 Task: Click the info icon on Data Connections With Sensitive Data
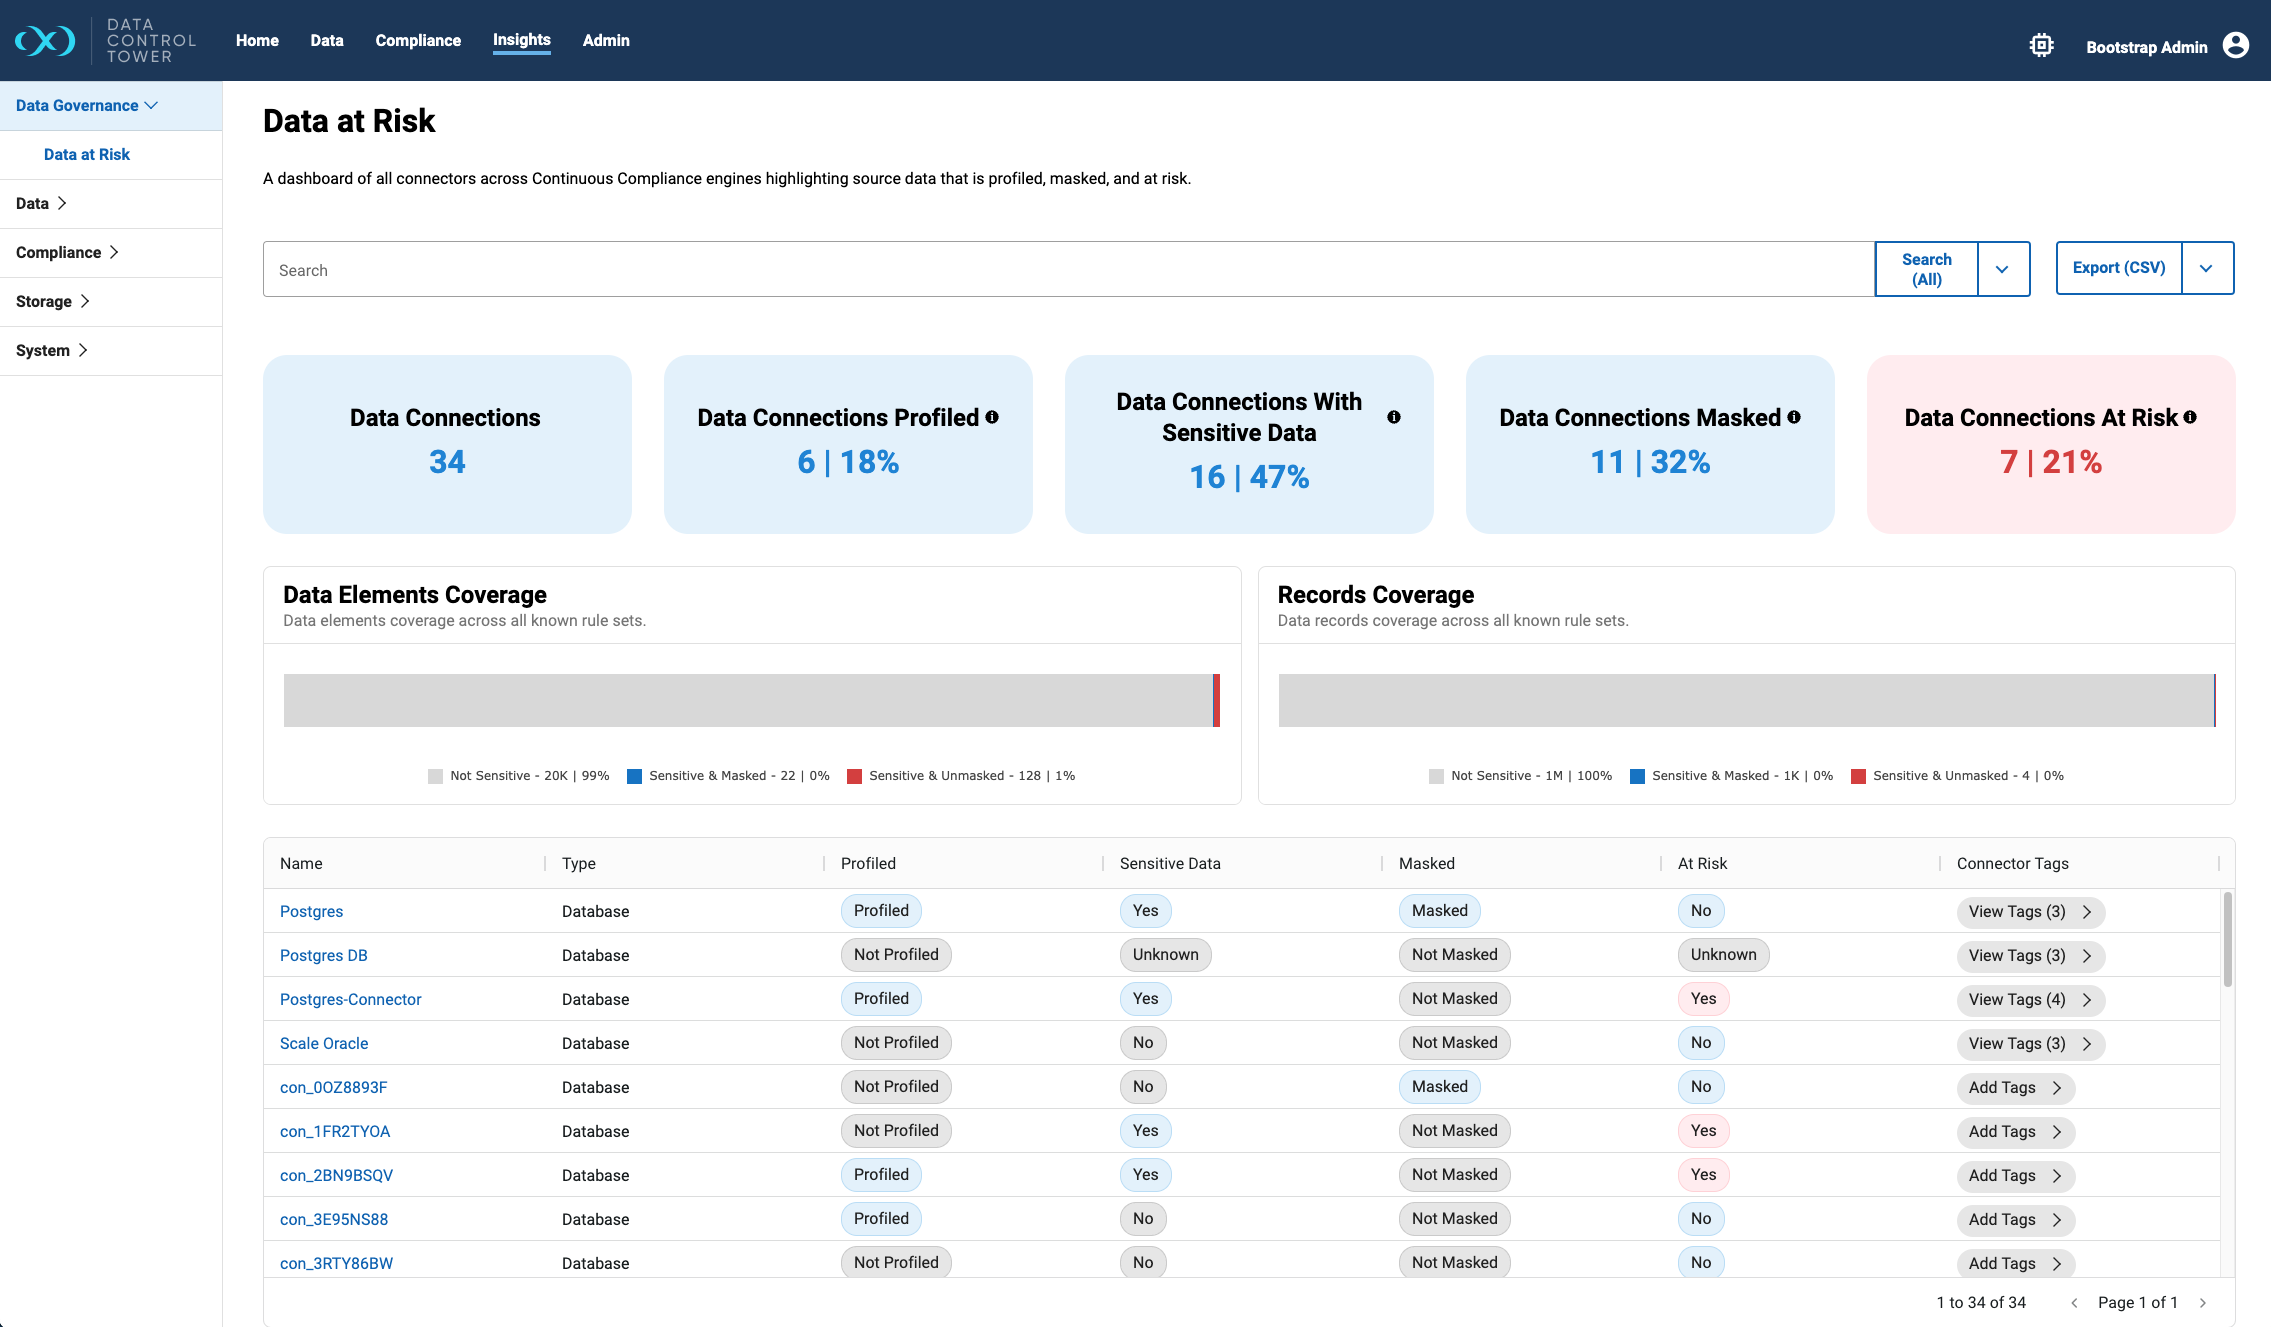coord(1394,417)
